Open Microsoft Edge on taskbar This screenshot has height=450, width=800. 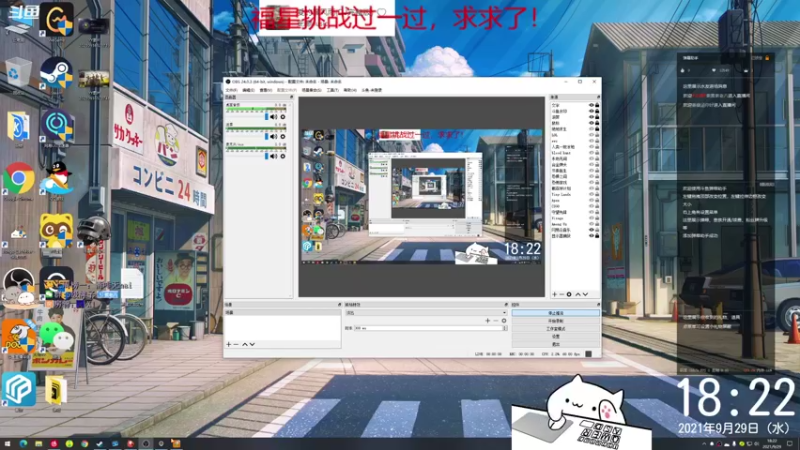(x=23, y=444)
